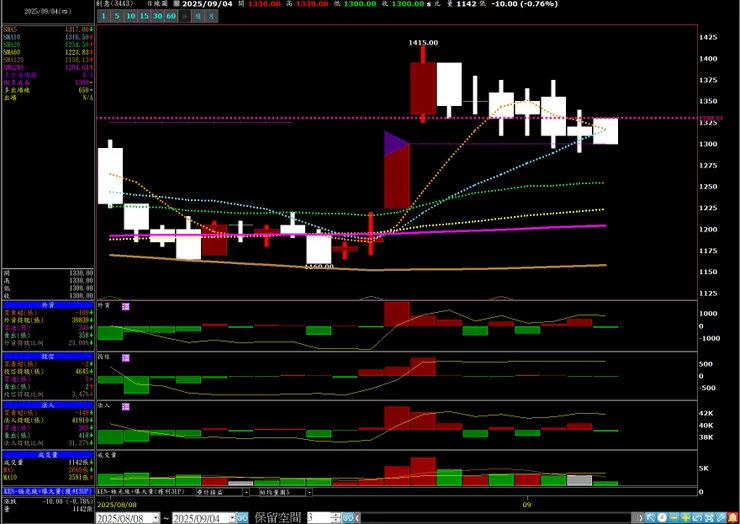
Task: Click the 09 month marker on time axis
Action: [527, 504]
